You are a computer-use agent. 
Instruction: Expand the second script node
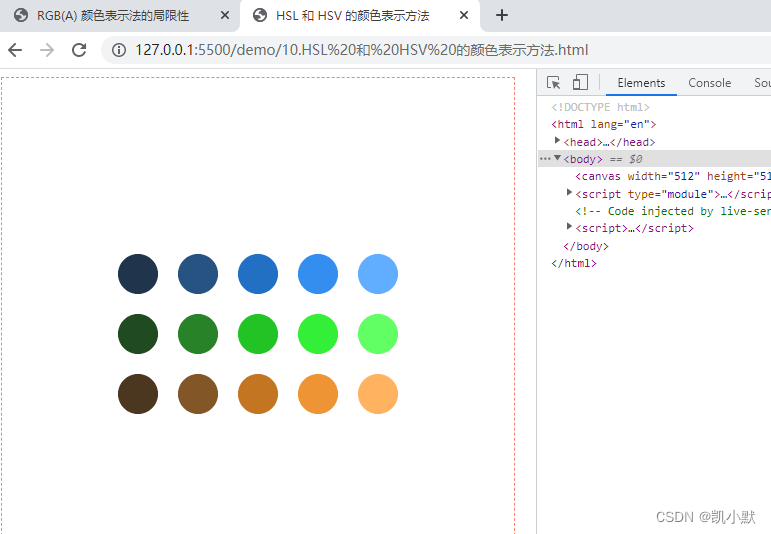569,226
